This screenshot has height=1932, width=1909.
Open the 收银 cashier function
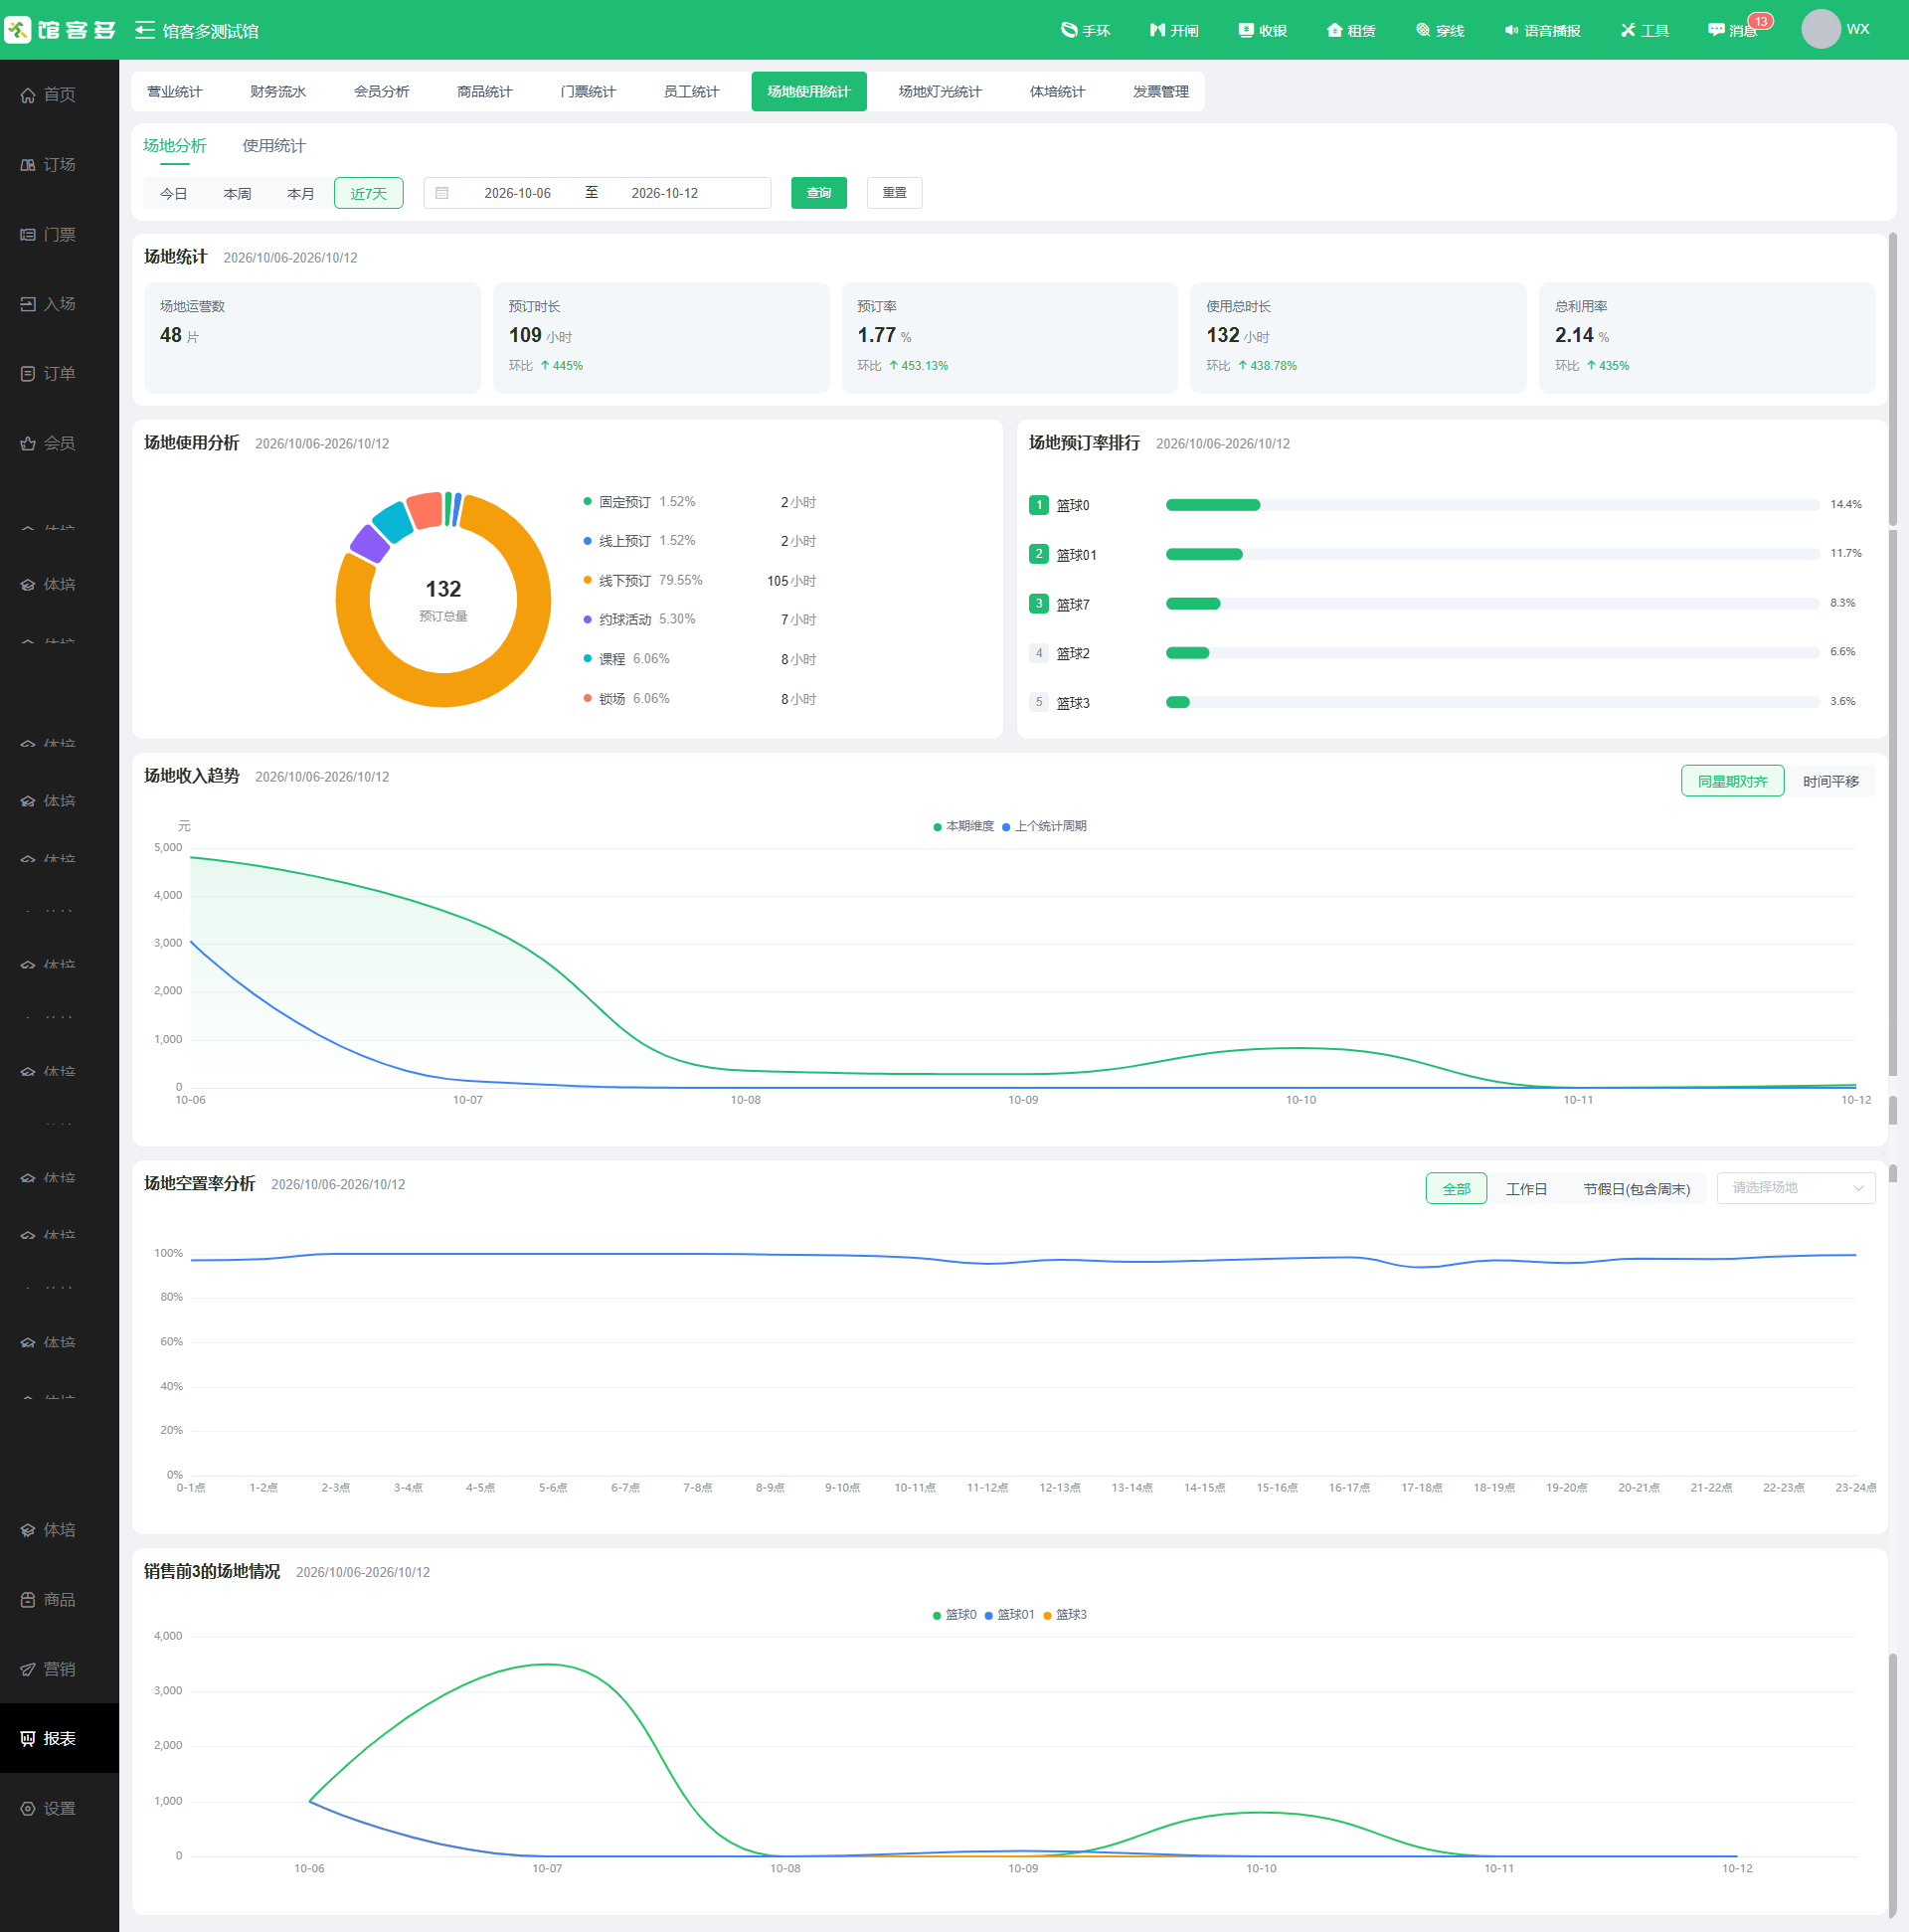coord(1262,30)
